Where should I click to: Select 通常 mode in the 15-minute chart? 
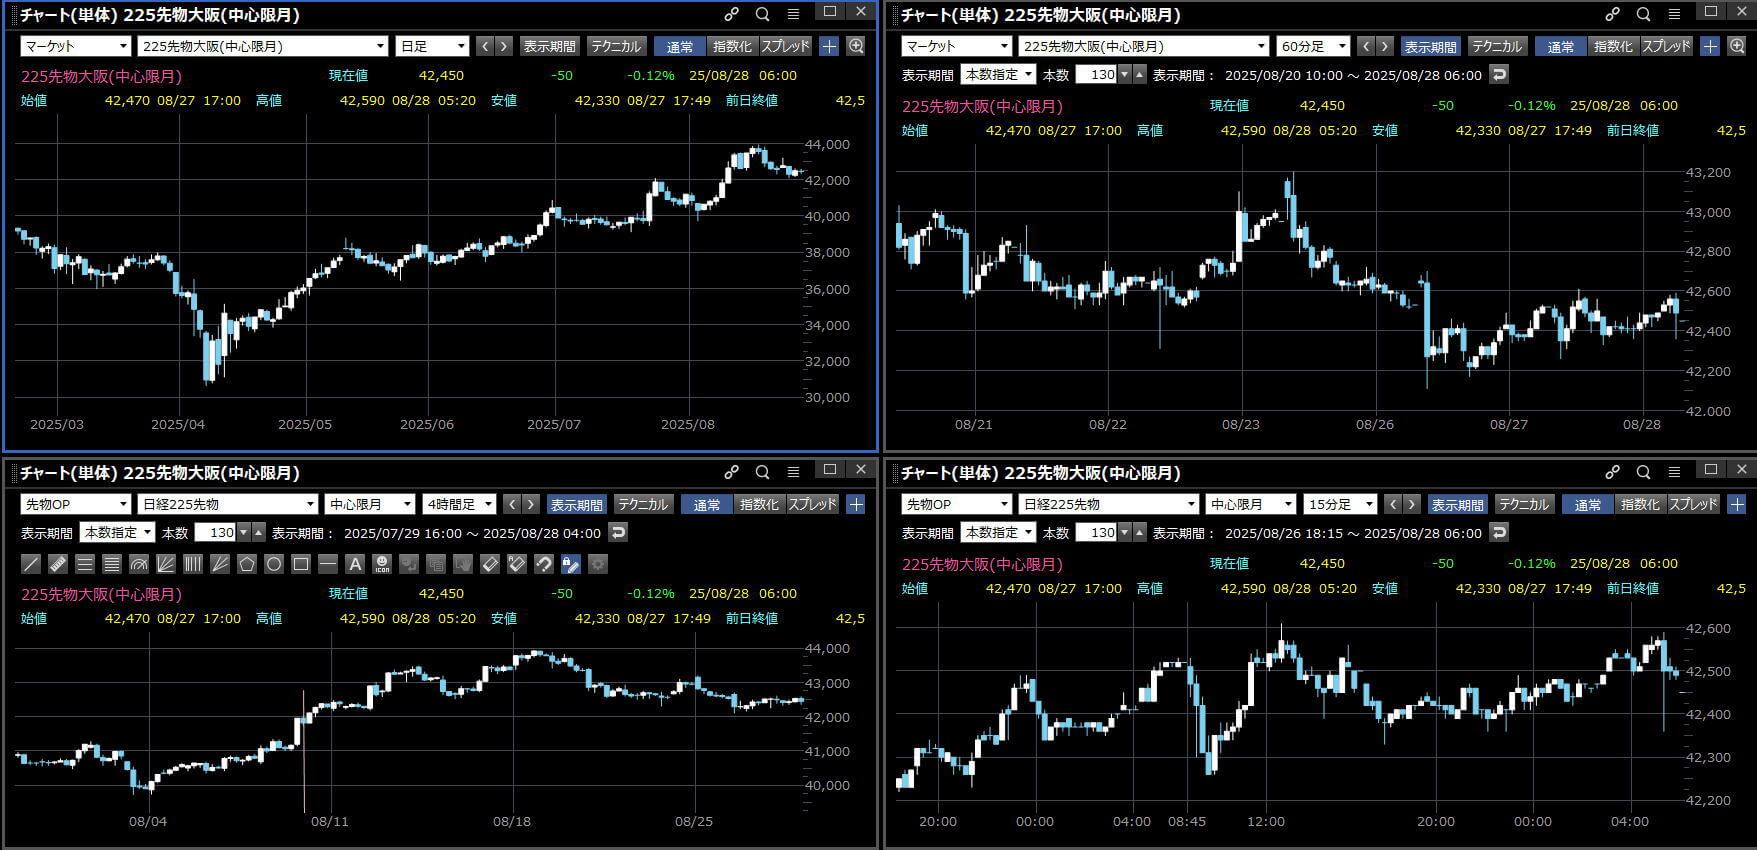pyautogui.click(x=1587, y=504)
